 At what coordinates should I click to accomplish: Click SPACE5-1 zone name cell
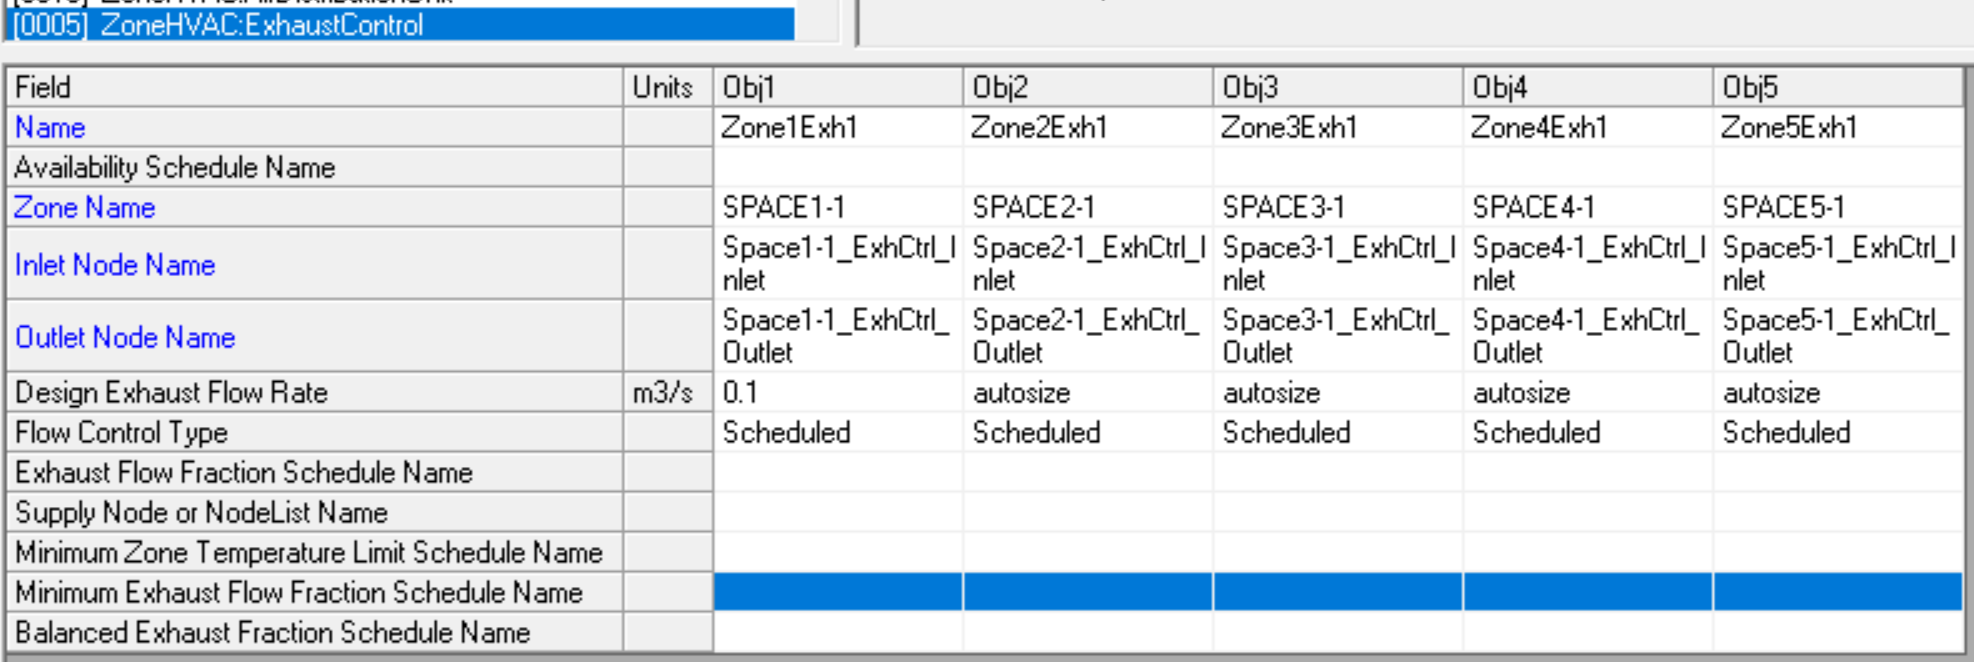tap(1837, 208)
